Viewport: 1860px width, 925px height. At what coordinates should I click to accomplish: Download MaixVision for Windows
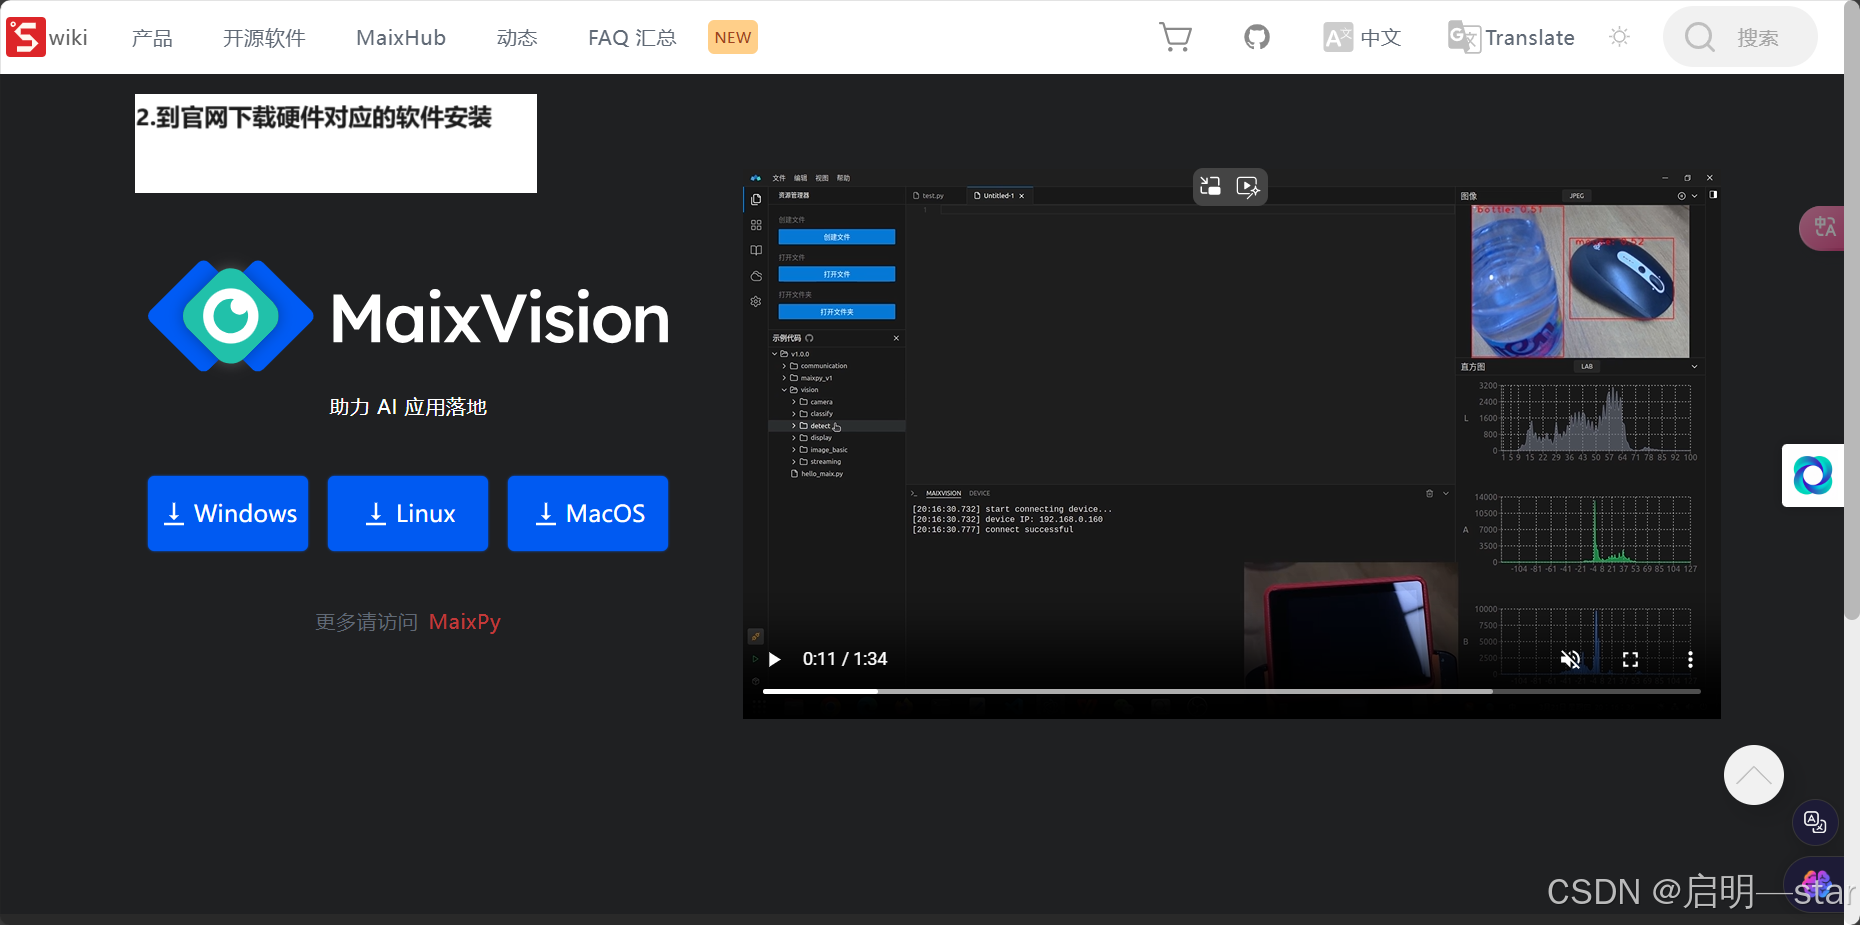coord(228,513)
